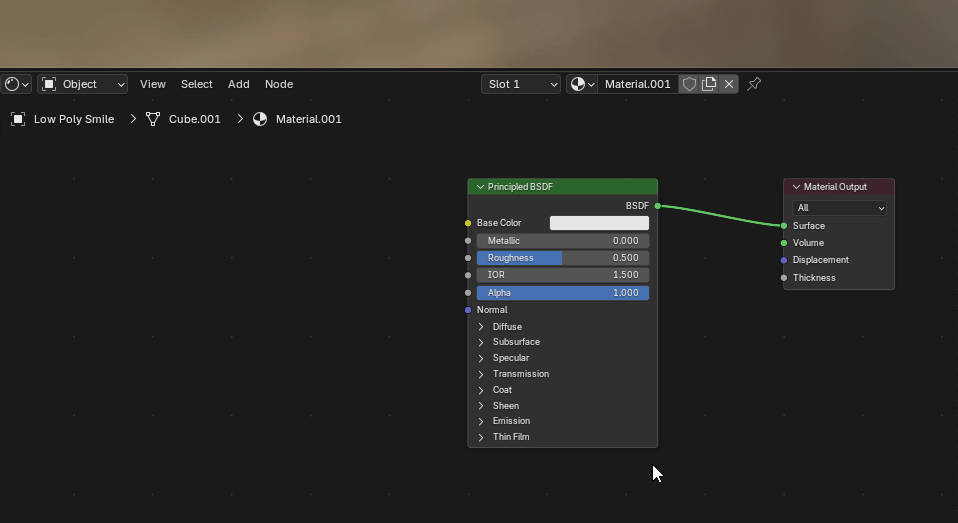Click the Roughness slider field
958x523 pixels.
(x=563, y=258)
